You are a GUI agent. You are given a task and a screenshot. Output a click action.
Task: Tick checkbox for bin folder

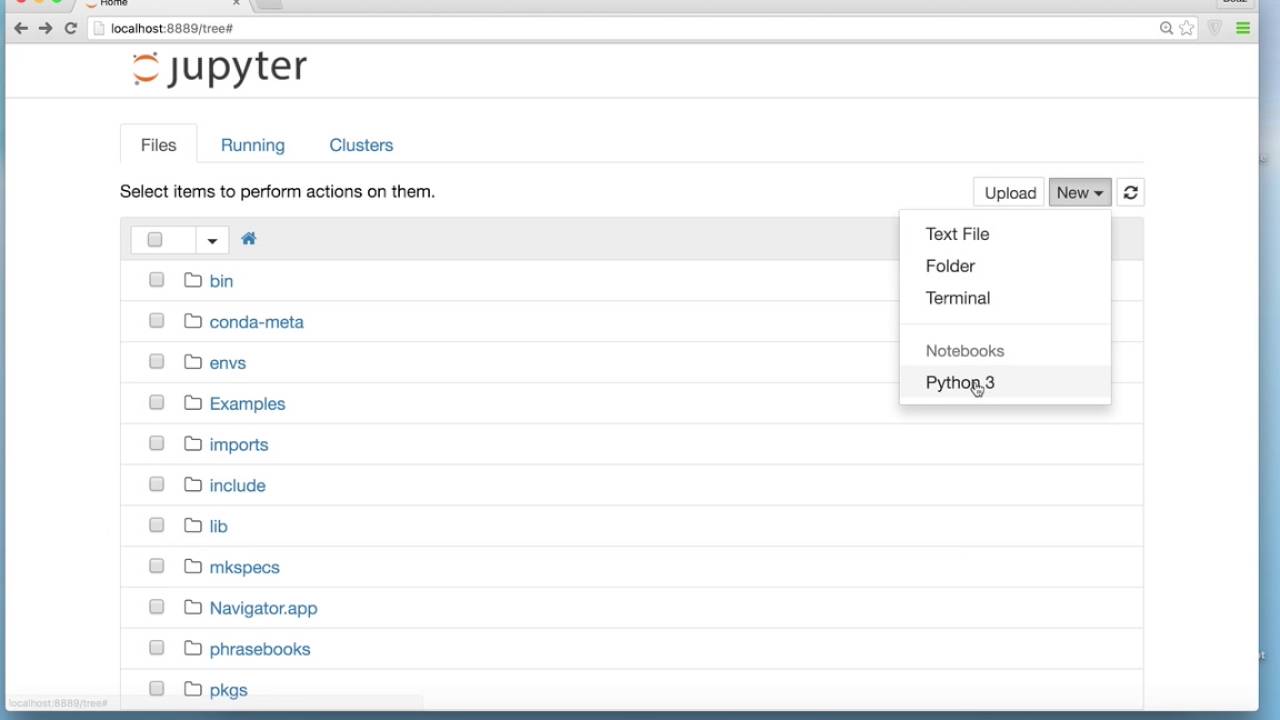tap(157, 280)
